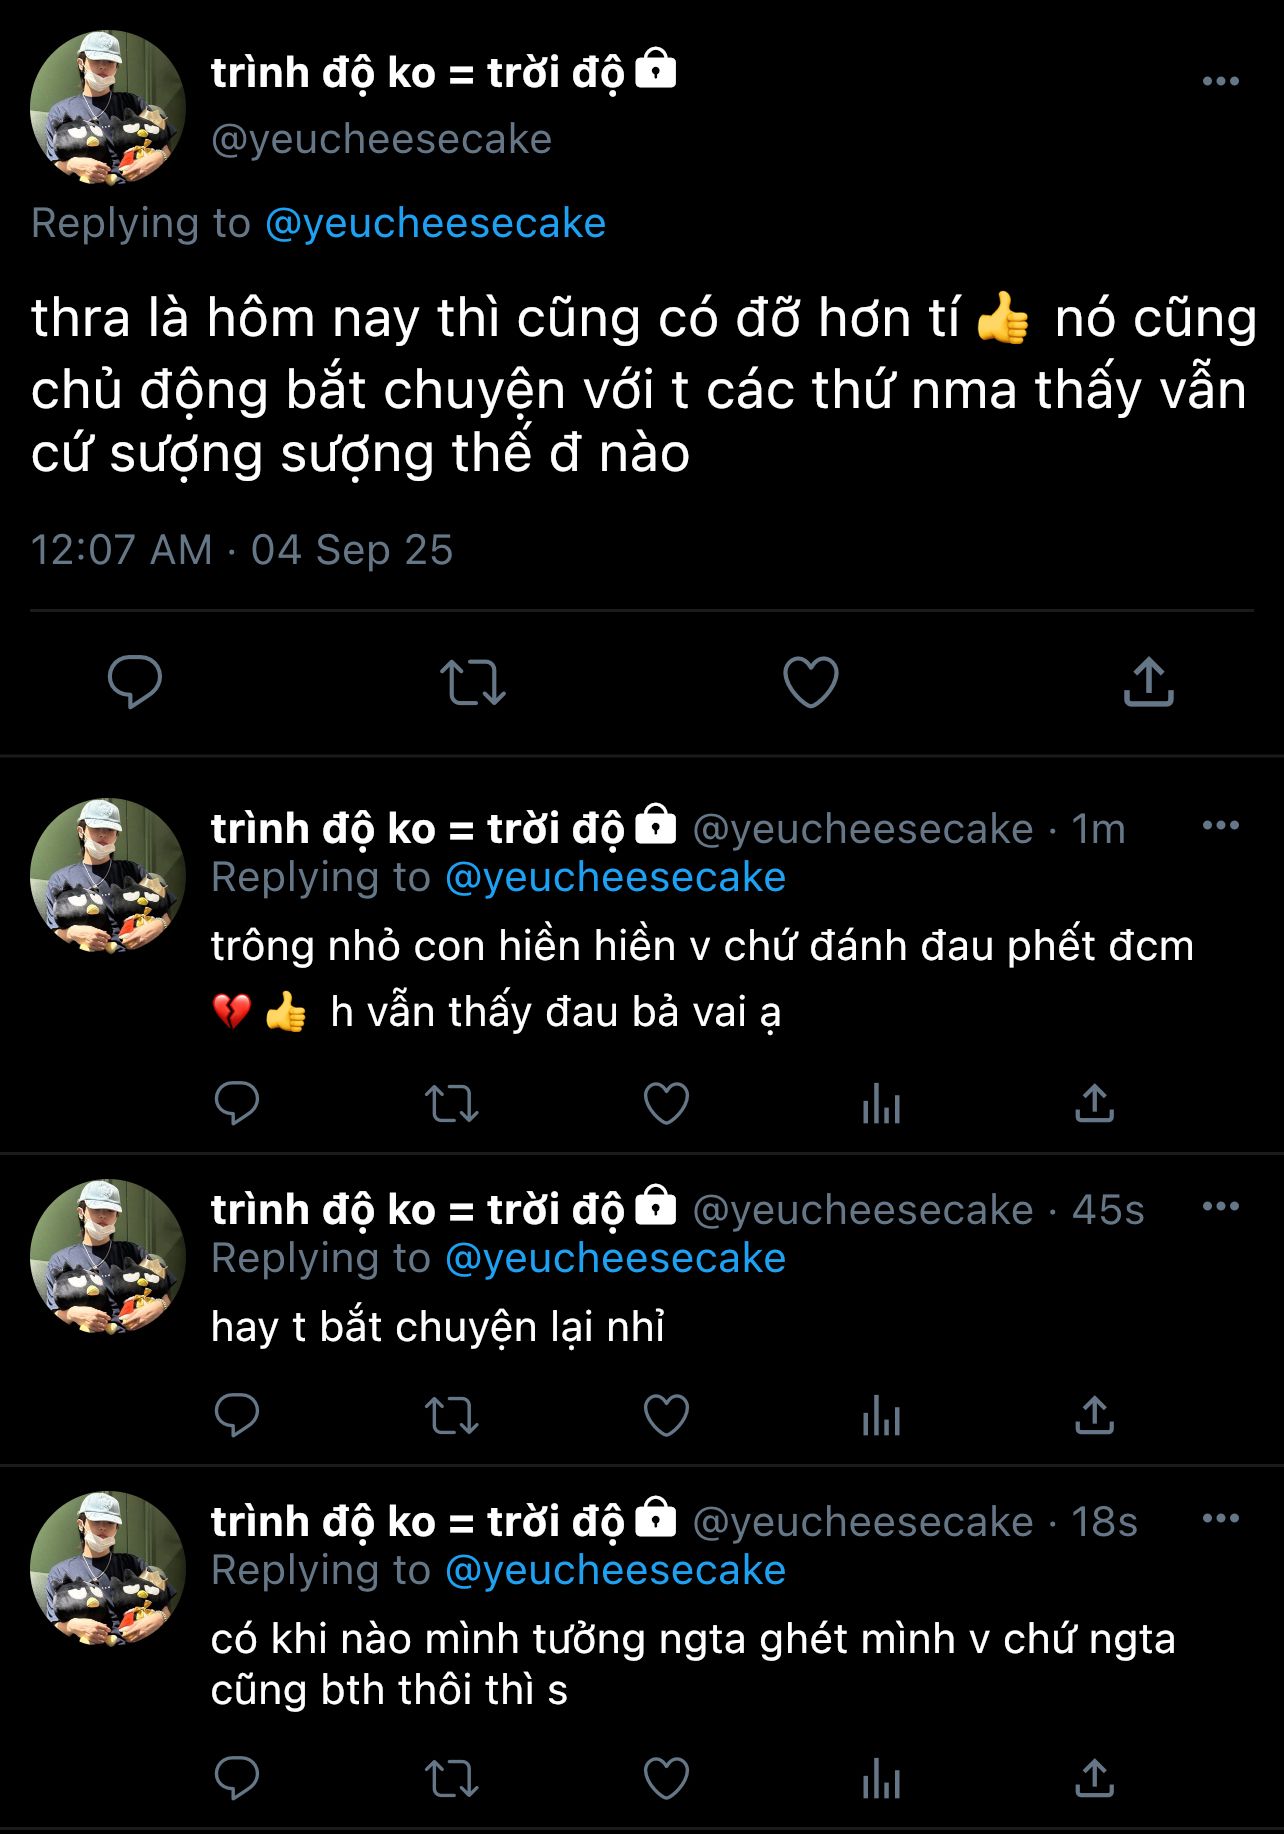Reply to the 18s ago tweet

click(x=237, y=1778)
